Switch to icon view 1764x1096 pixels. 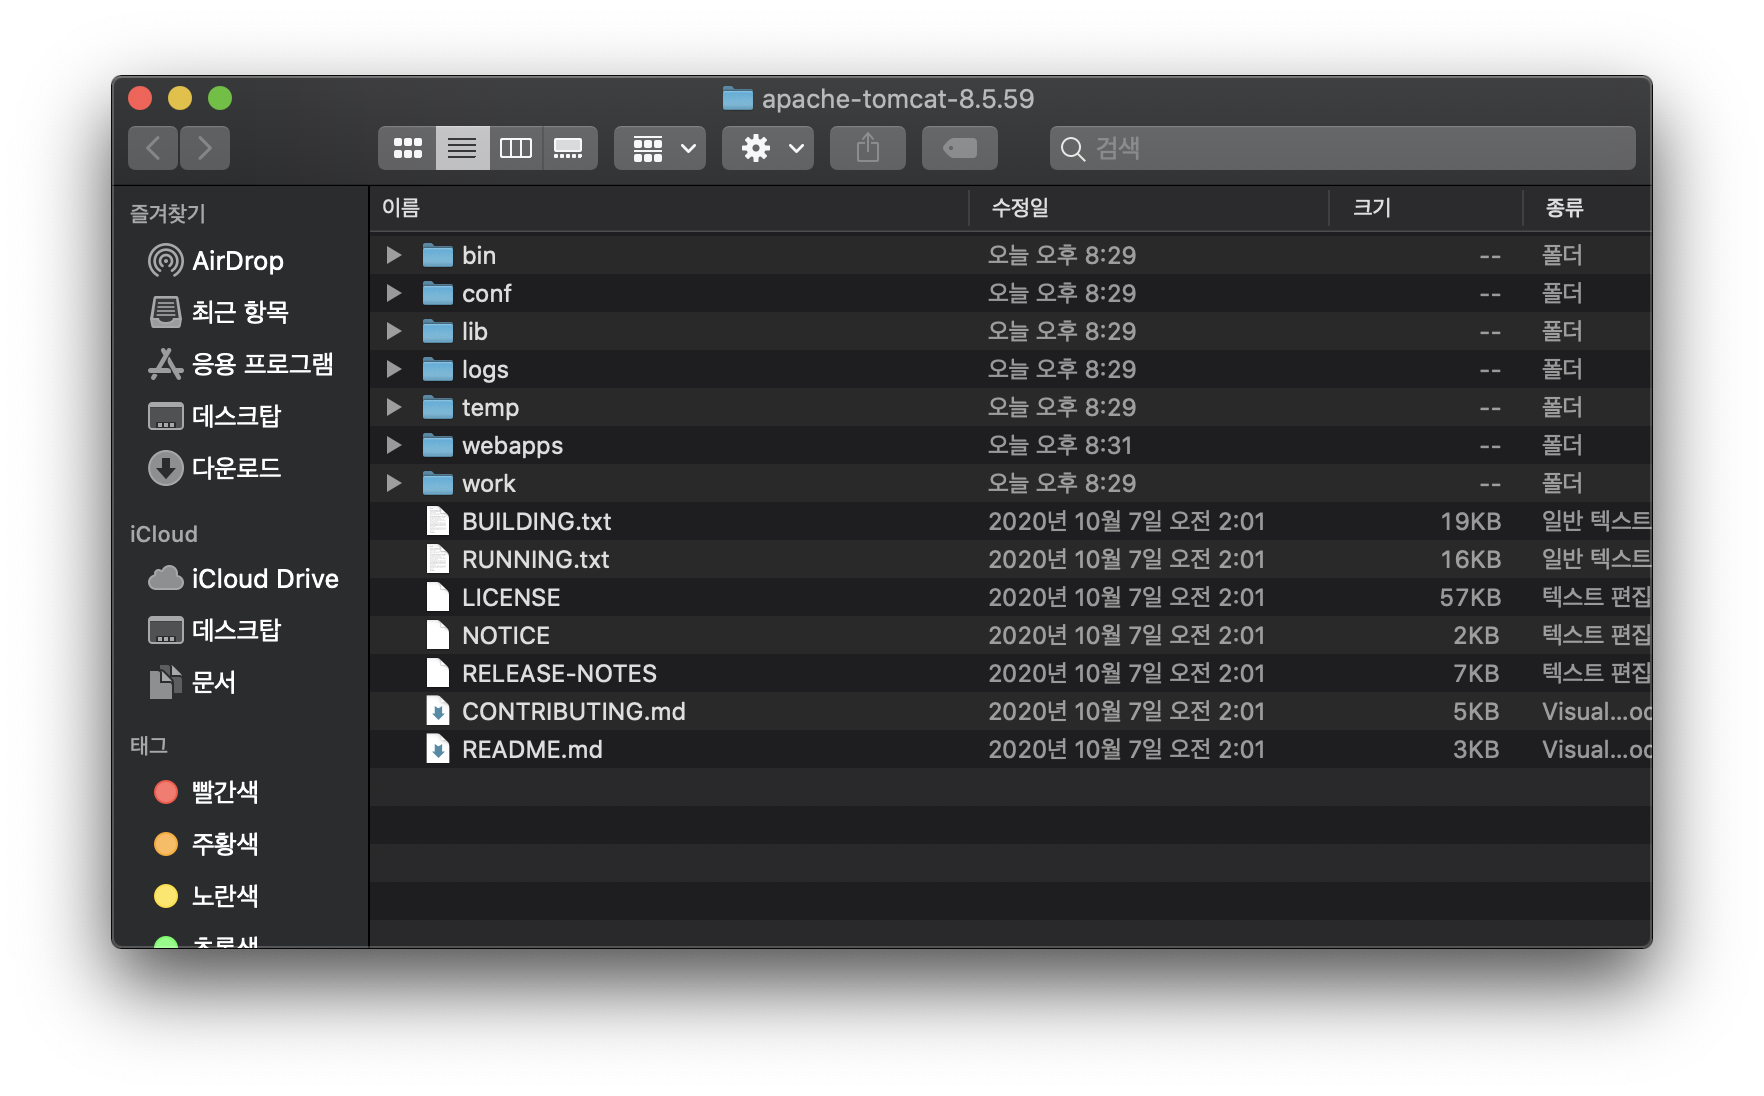pos(407,148)
